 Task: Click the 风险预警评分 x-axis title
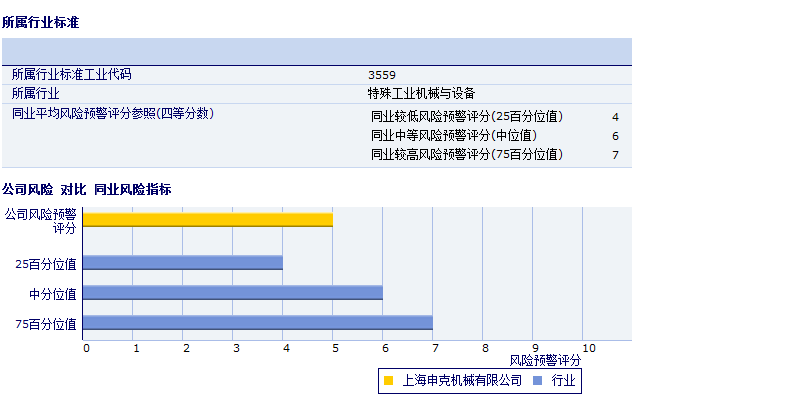(x=545, y=360)
